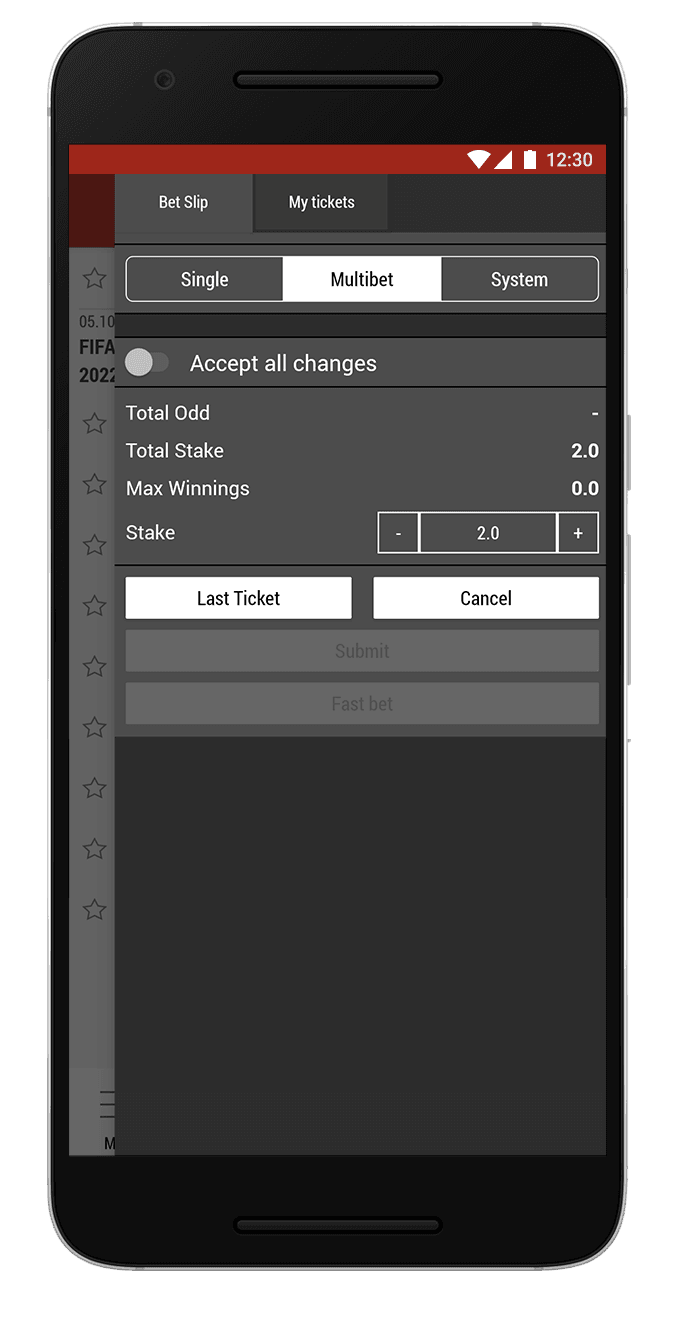Click the Cancel button

click(486, 598)
